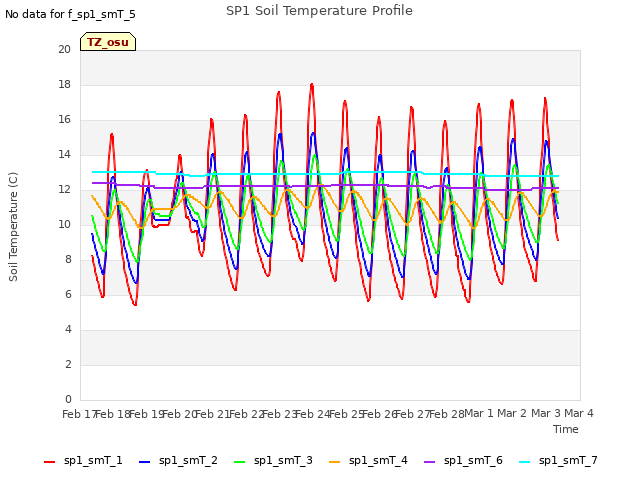Viewport: 640px width, 480px height.
Task: Click the y-axis value 14
Action: point(64,155)
